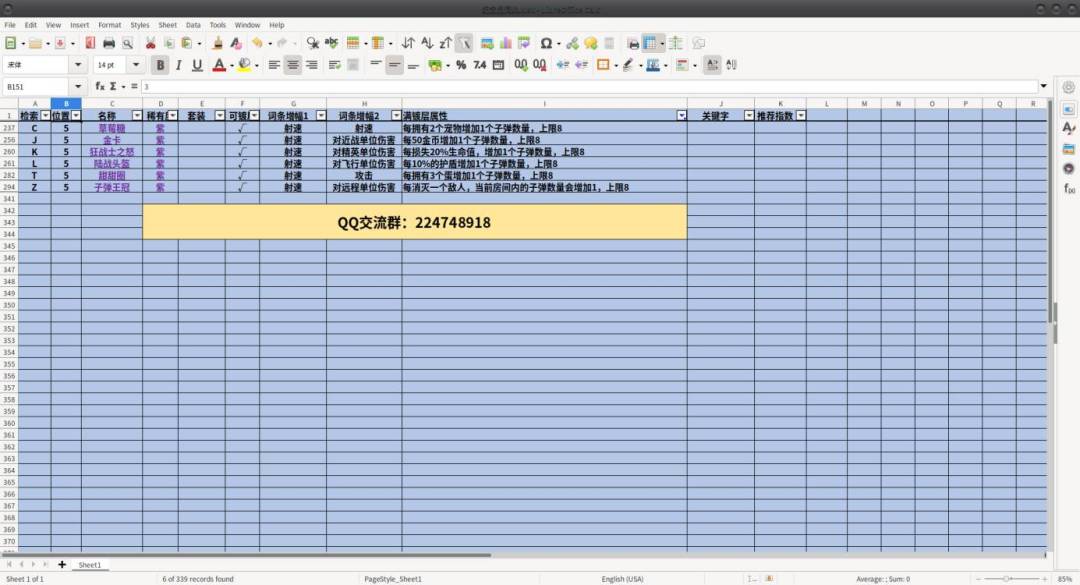This screenshot has height=585, width=1080.
Task: Click the Insert Chart icon
Action: [506, 43]
